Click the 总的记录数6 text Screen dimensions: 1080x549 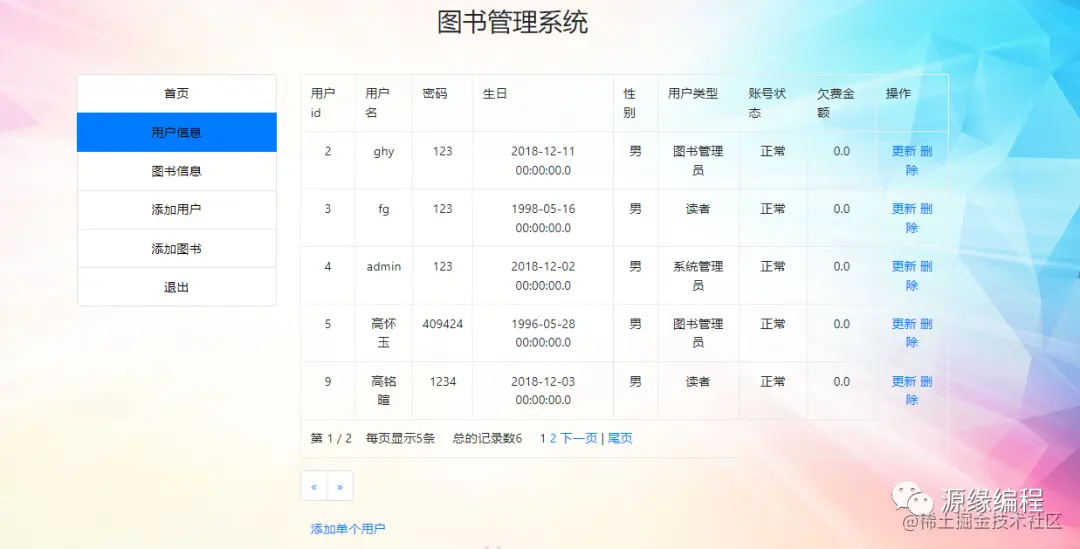[x=488, y=438]
